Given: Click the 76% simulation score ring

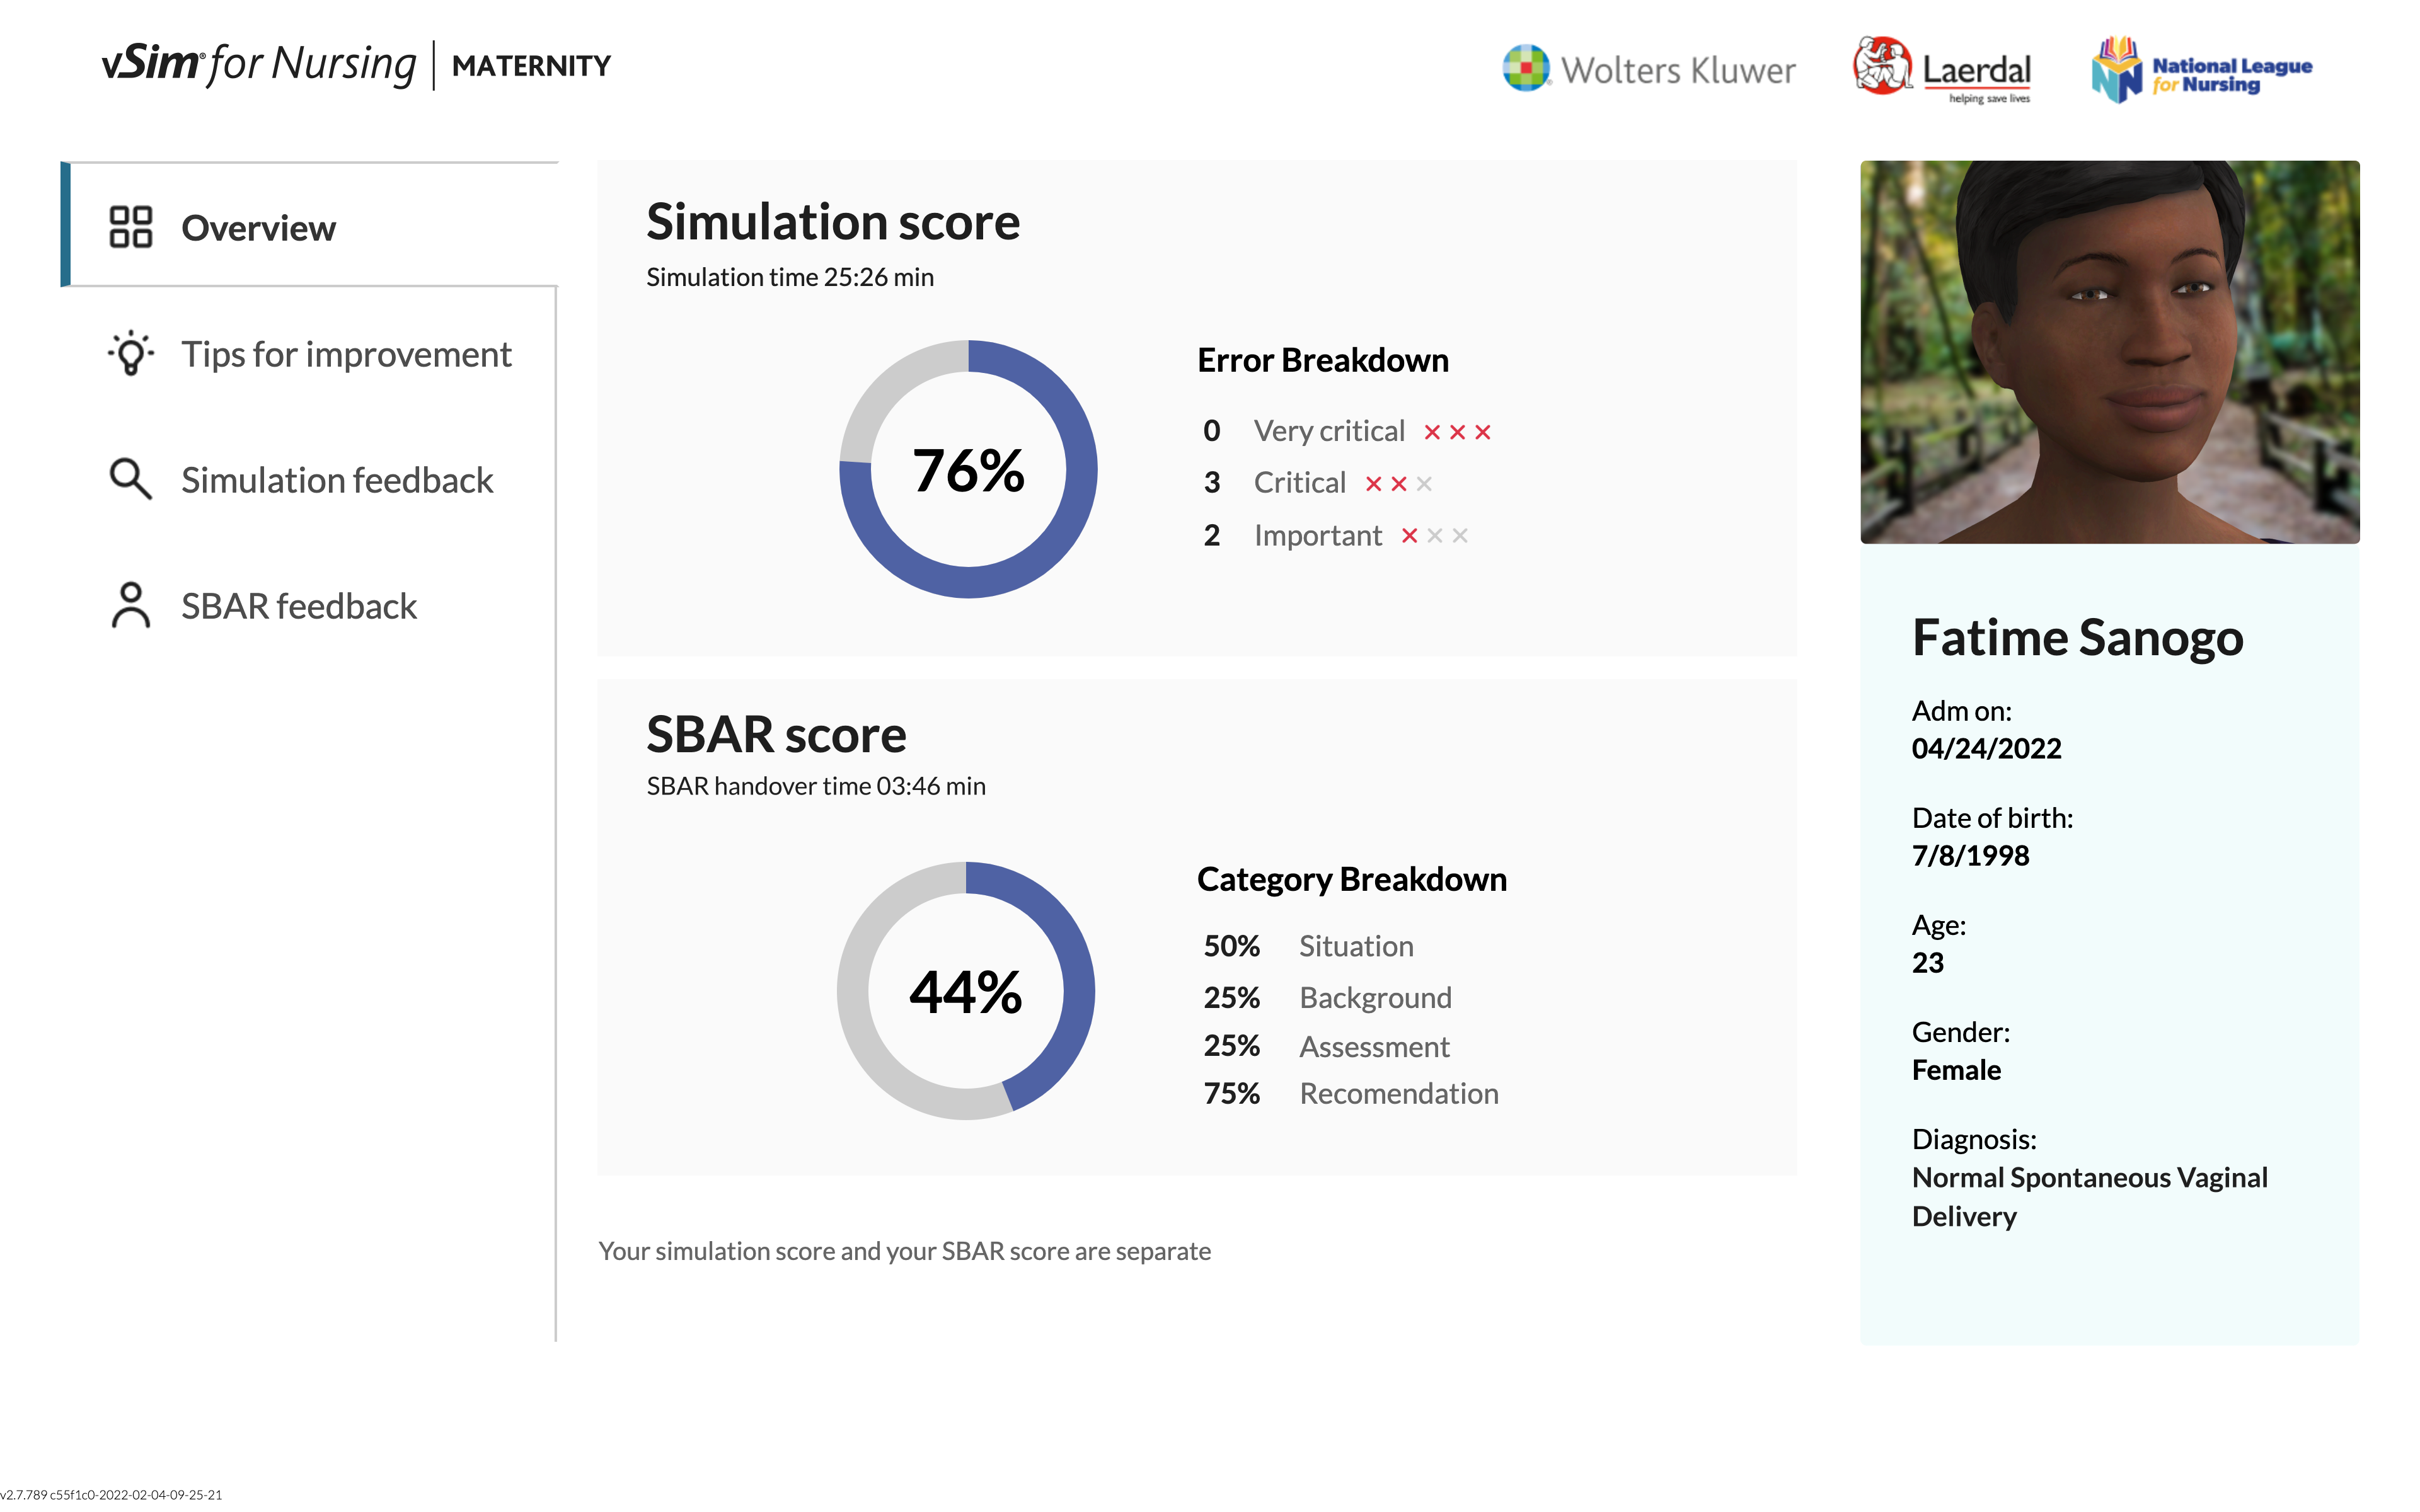Looking at the screenshot, I should pyautogui.click(x=967, y=469).
